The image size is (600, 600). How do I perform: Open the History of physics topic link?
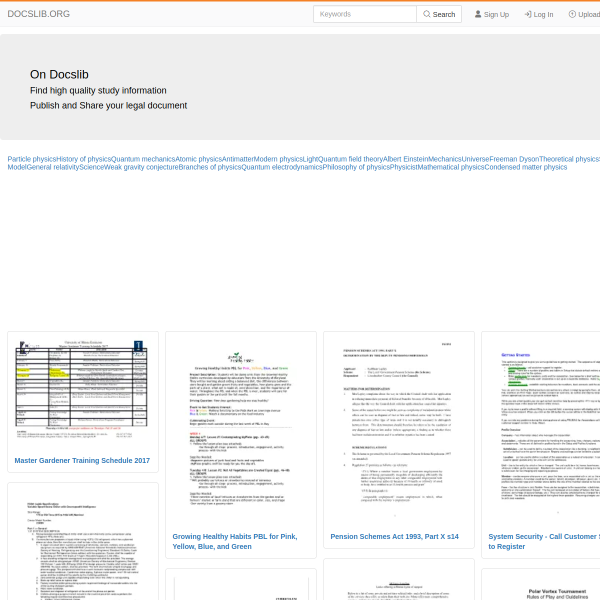tap(83, 159)
